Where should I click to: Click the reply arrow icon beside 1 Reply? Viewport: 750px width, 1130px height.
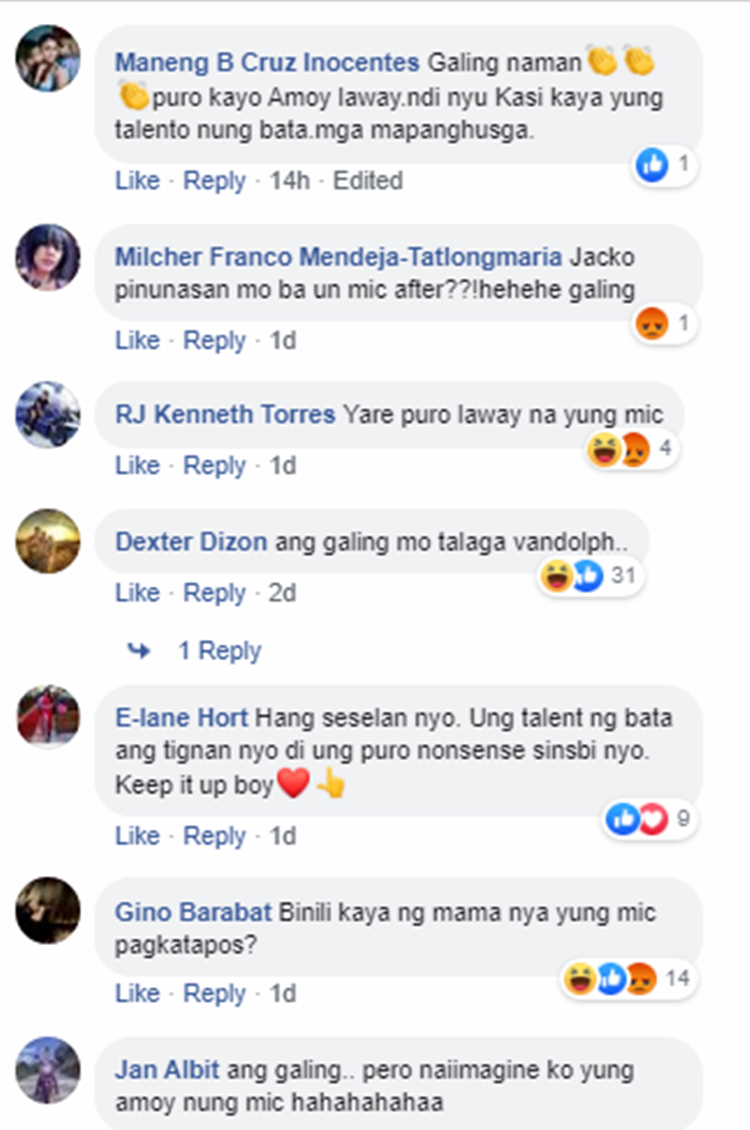(x=138, y=651)
